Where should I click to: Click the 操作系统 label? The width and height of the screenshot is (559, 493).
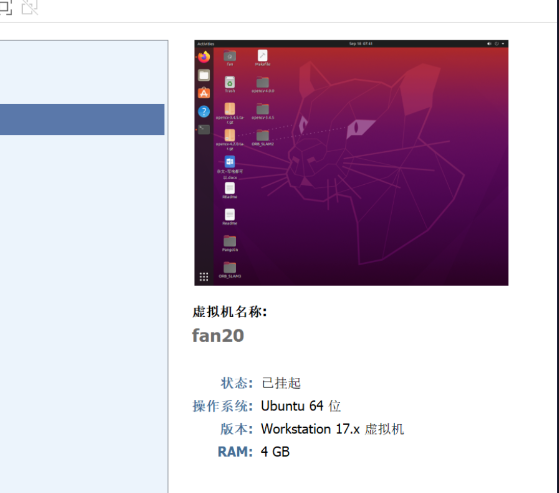coord(222,406)
